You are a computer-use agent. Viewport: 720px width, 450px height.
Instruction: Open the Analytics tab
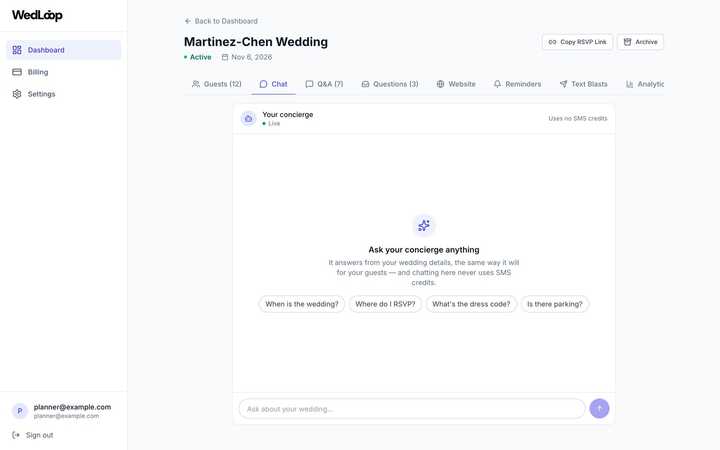645,84
